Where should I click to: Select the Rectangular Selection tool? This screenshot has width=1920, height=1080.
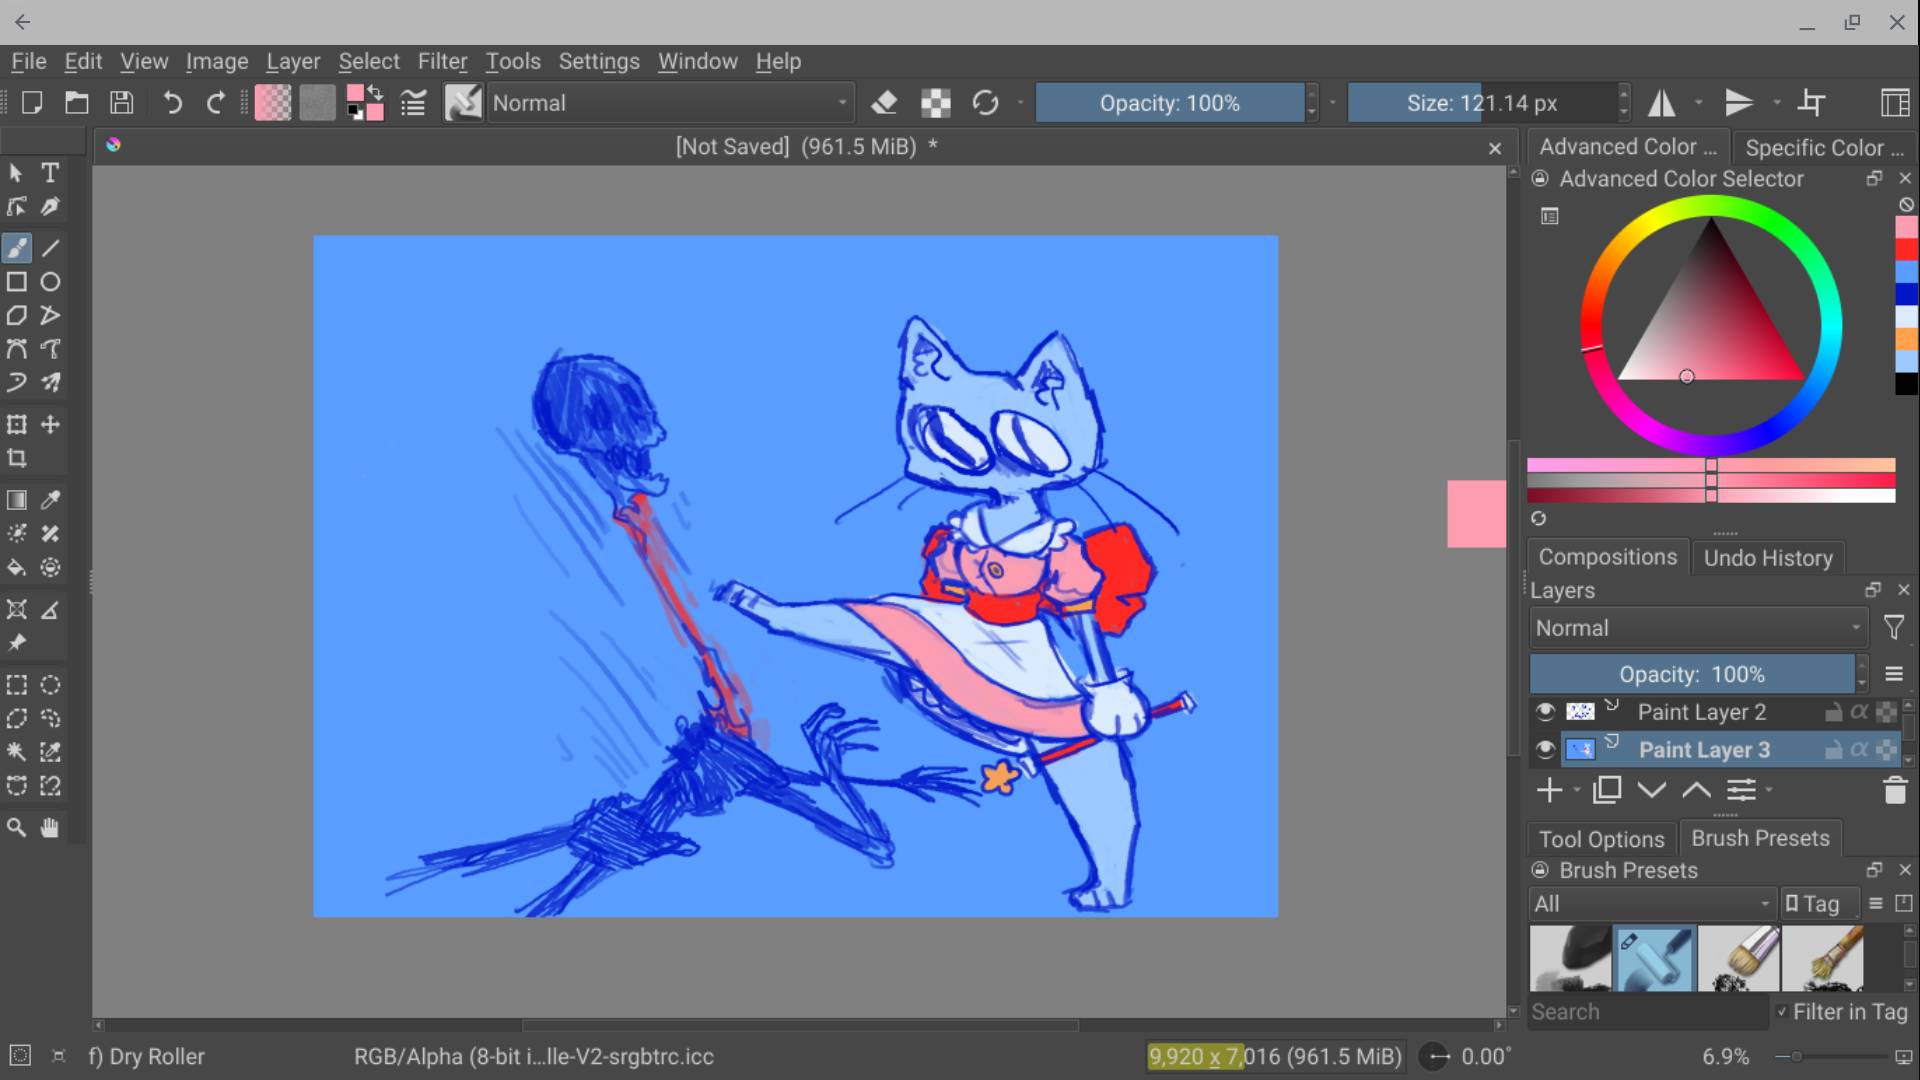pyautogui.click(x=17, y=685)
